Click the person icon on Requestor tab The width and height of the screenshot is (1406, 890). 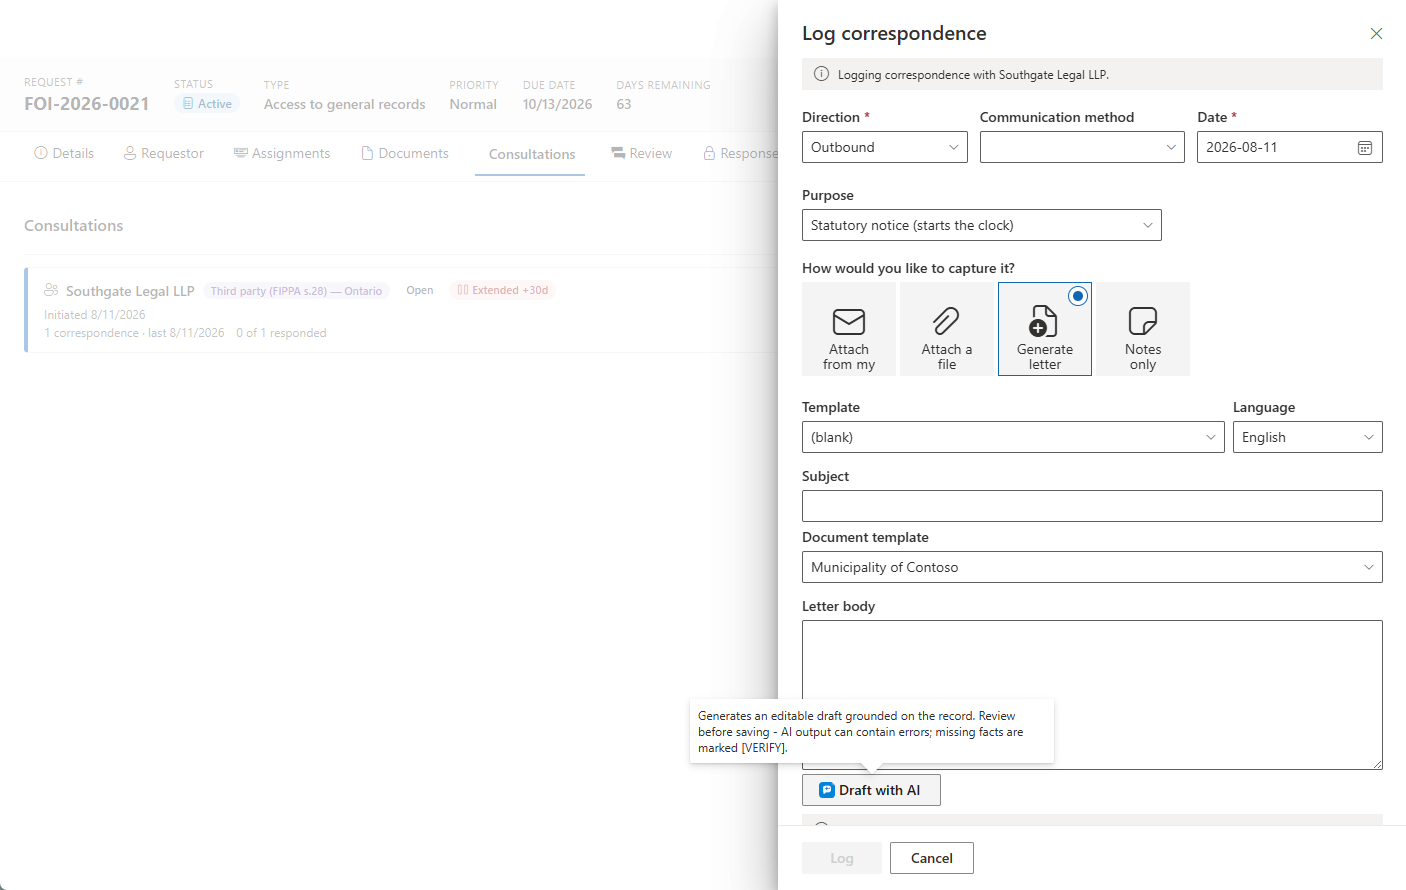(x=130, y=153)
